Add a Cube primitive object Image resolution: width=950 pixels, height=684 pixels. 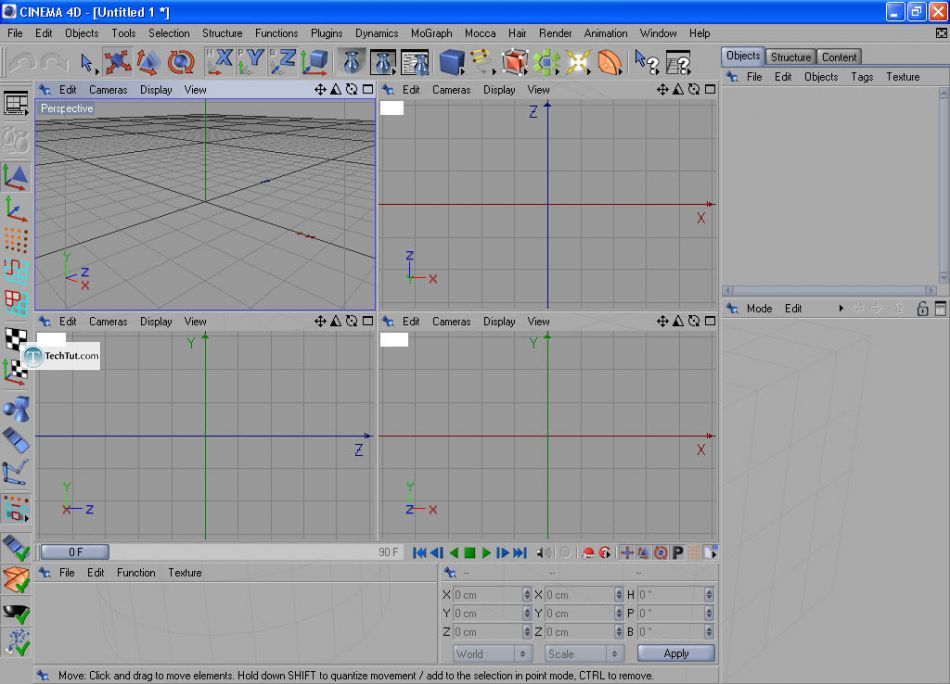451,62
